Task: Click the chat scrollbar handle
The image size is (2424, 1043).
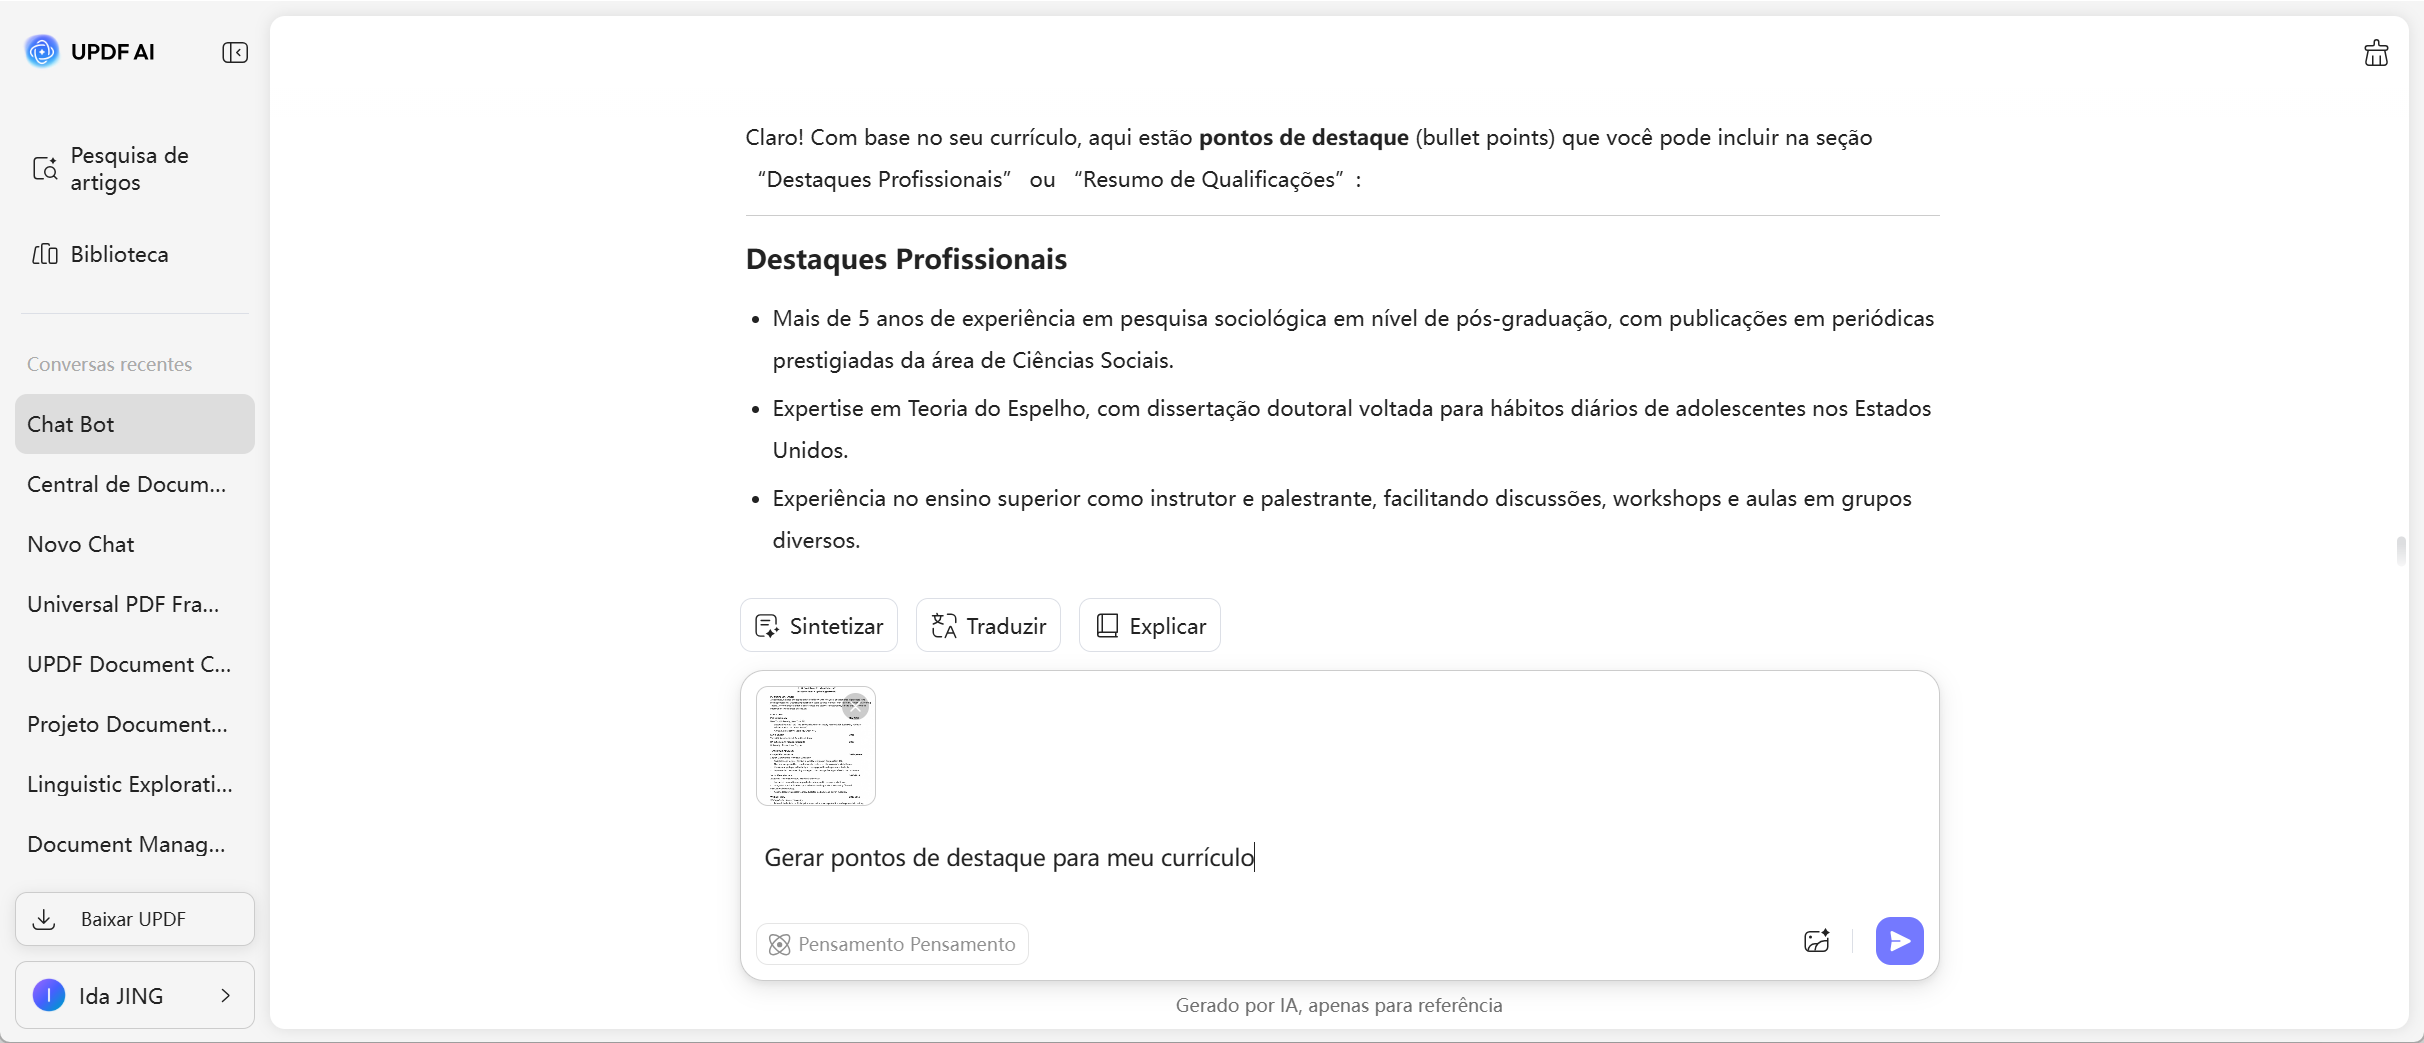Action: [2401, 550]
